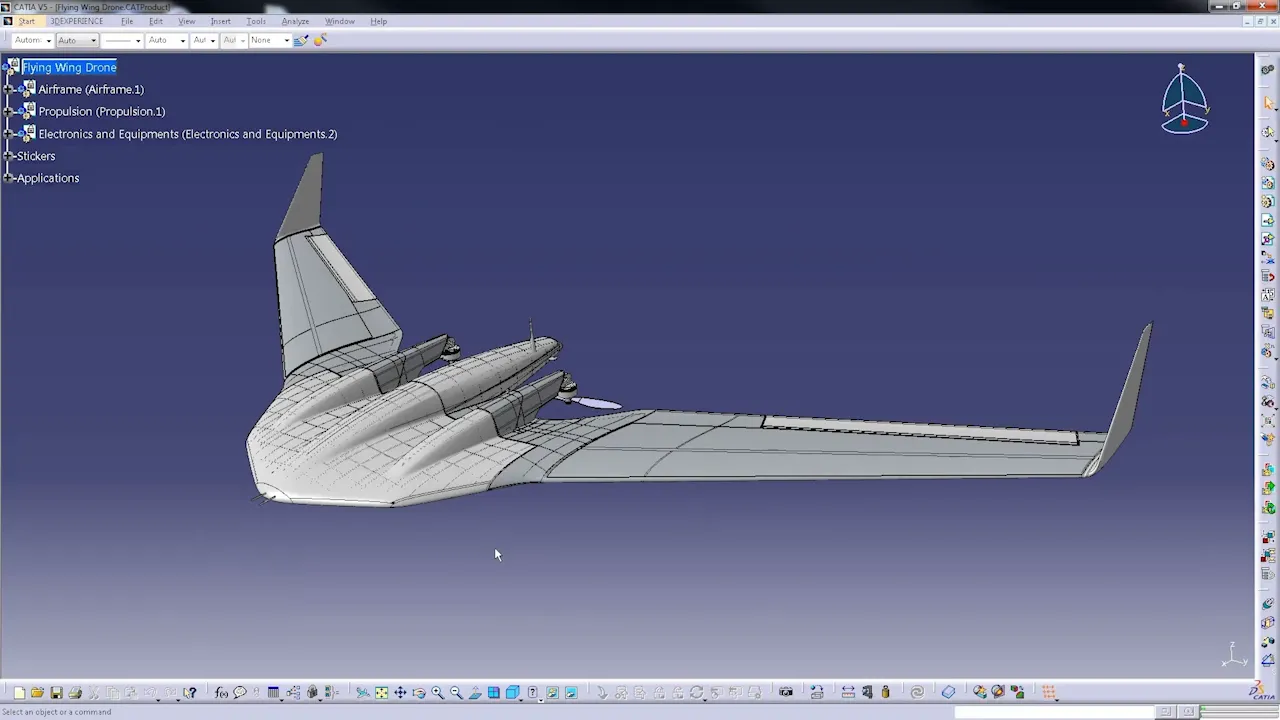
Task: Open the Tools menu
Action: [x=256, y=21]
